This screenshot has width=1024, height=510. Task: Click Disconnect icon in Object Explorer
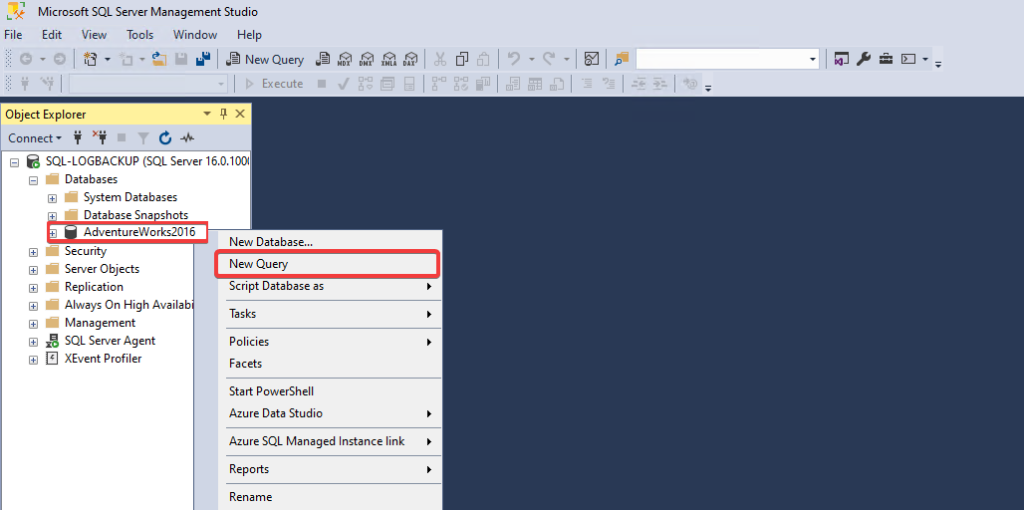(x=99, y=138)
